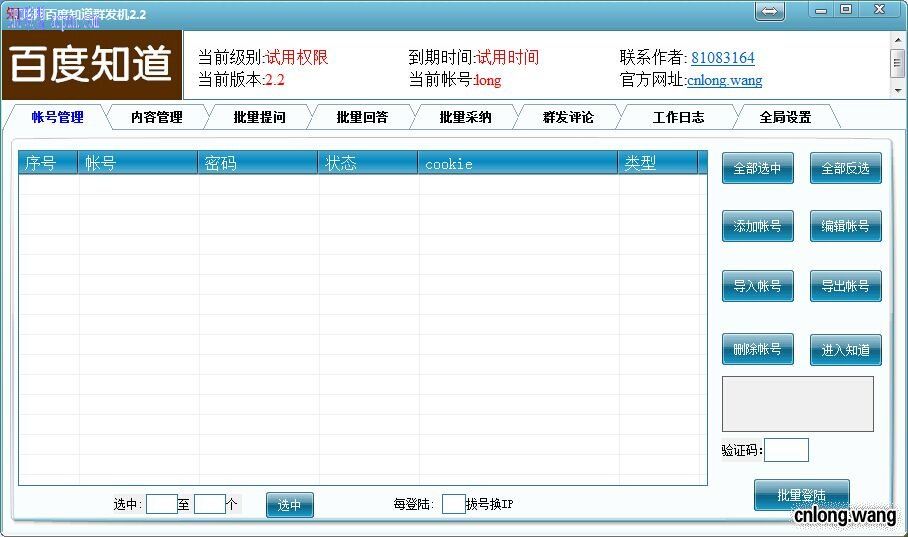Image resolution: width=908 pixels, height=537 pixels.
Task: Click the header scrollbar up arrow
Action: 898,41
